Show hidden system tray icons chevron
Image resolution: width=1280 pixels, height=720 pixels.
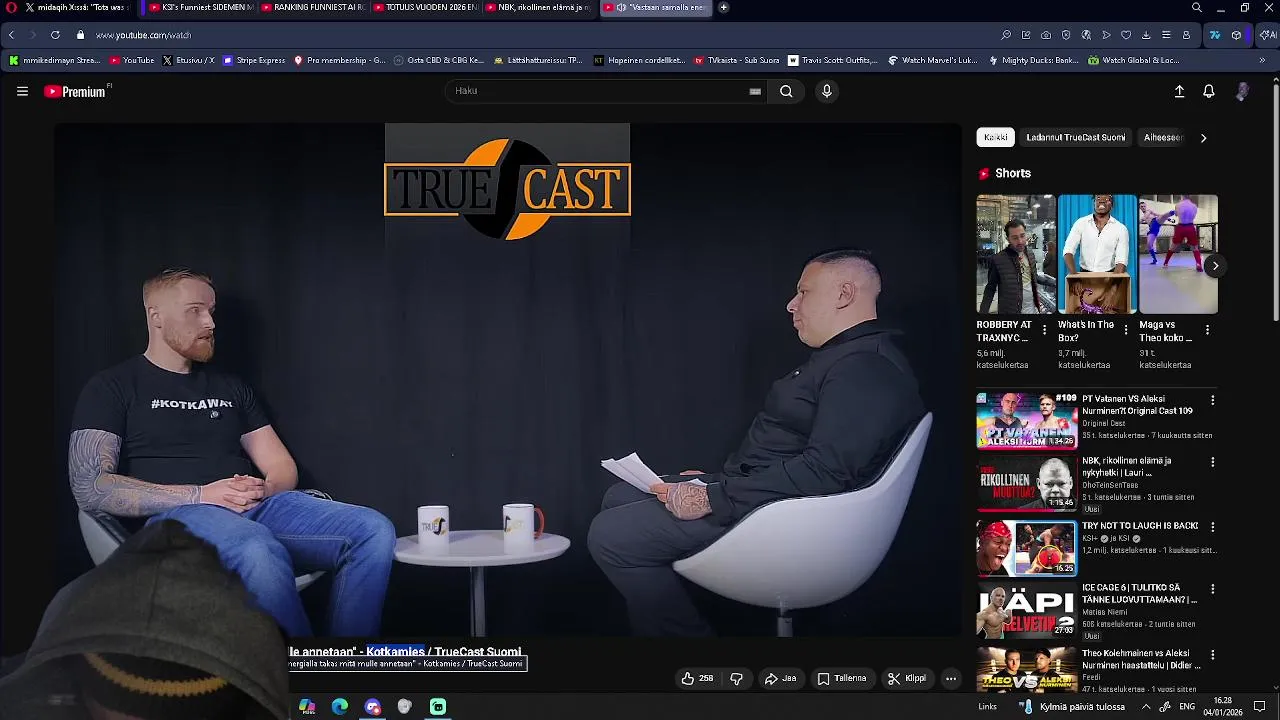coord(1146,706)
